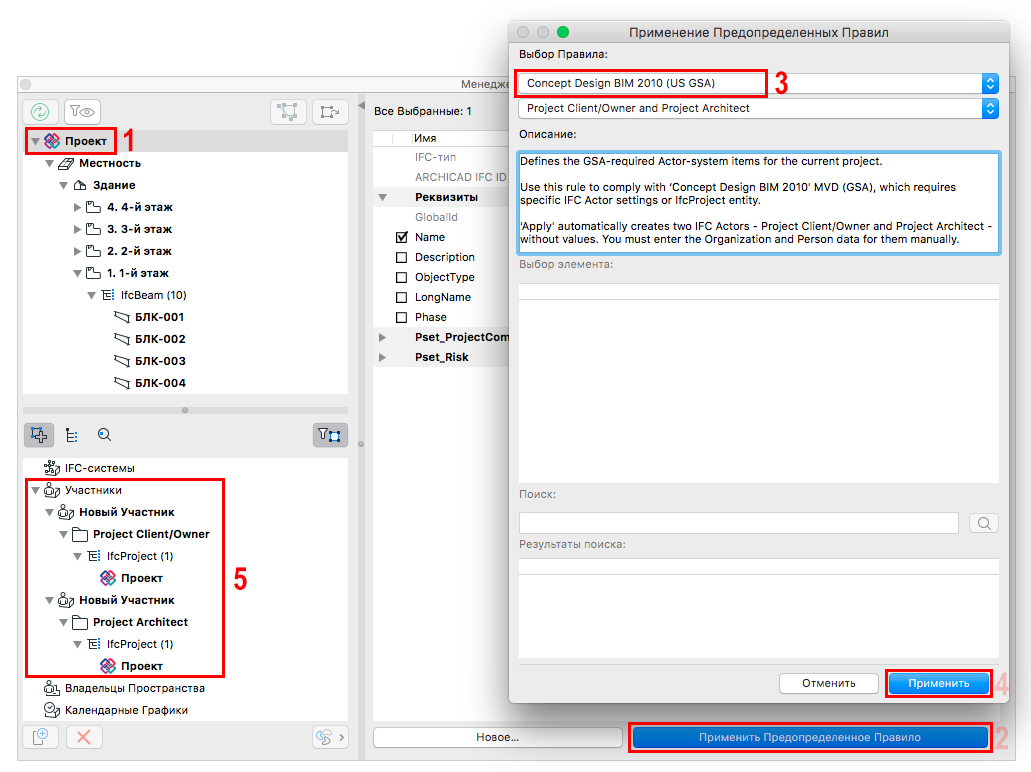The image size is (1031, 772).
Task: Click the search magnifier button beside Поиск field
Action: tap(984, 523)
